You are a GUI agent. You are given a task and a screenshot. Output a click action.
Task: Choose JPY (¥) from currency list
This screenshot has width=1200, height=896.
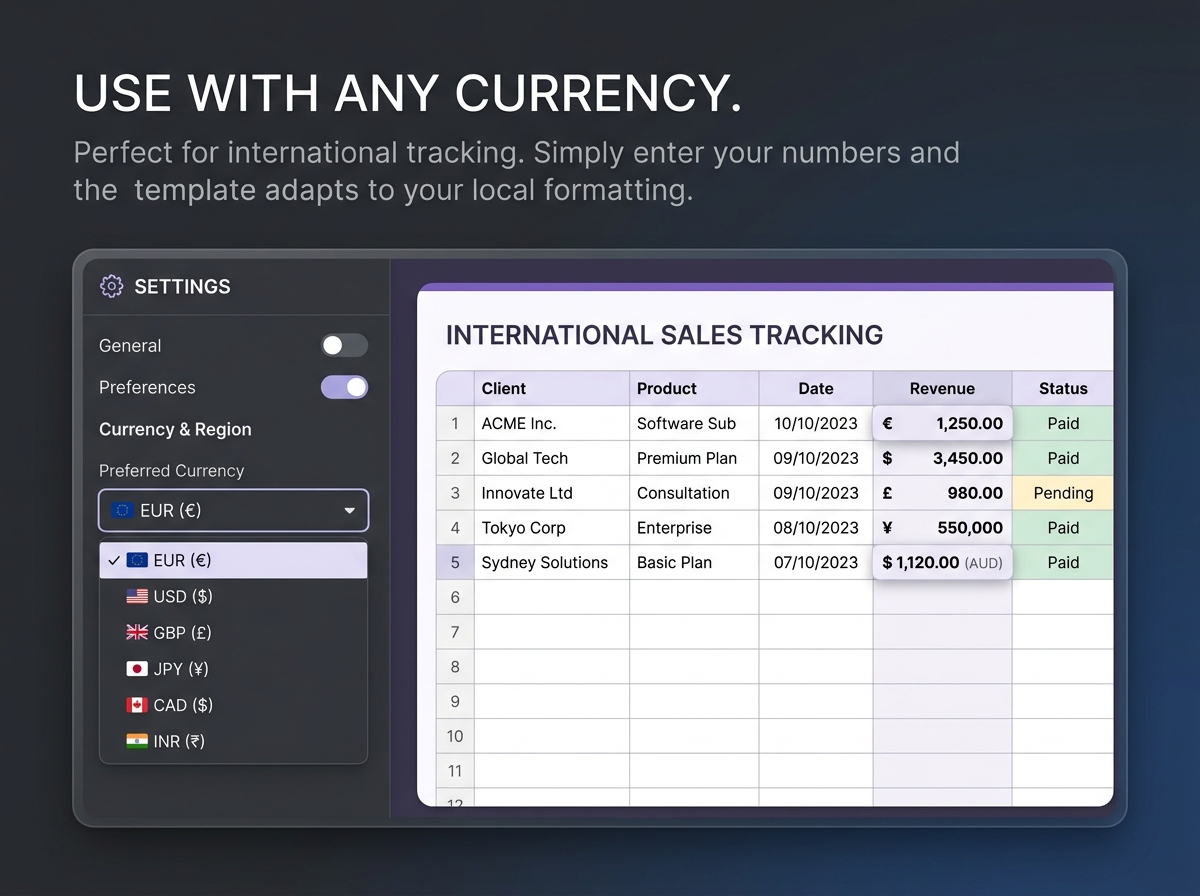[181, 669]
